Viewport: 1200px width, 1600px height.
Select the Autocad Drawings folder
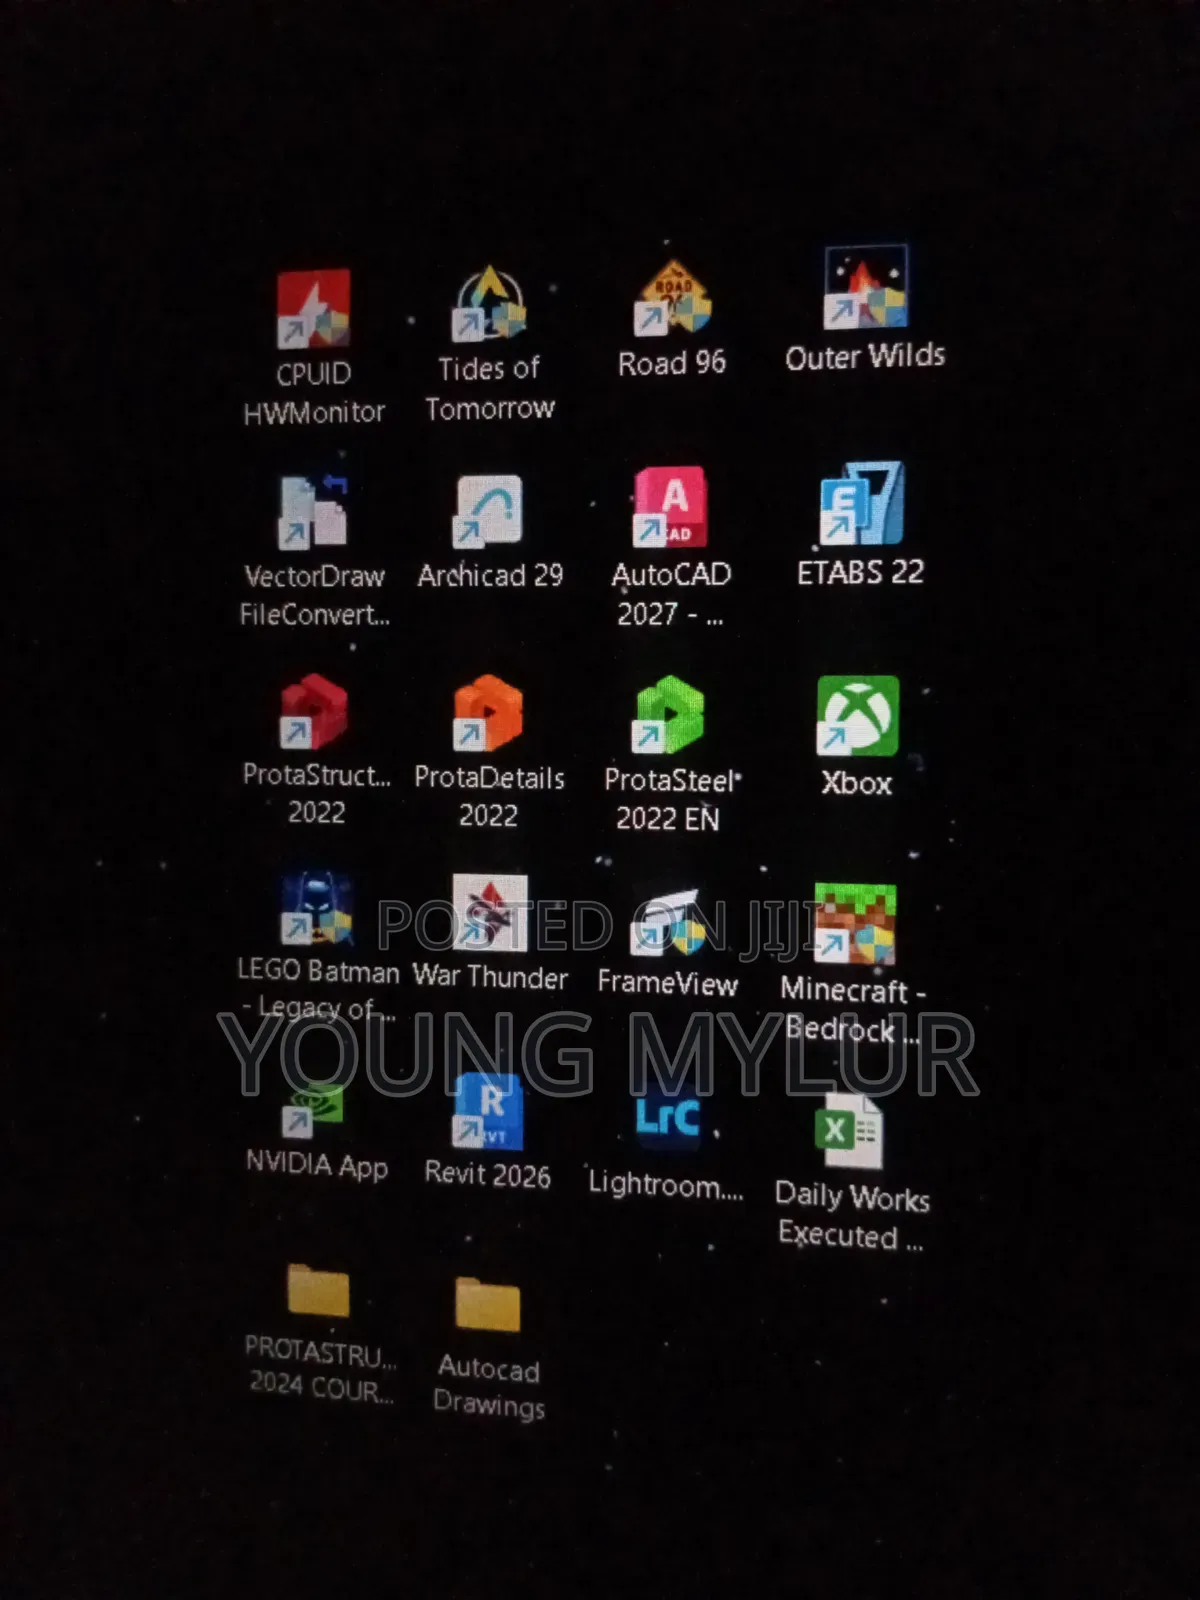[488, 1304]
